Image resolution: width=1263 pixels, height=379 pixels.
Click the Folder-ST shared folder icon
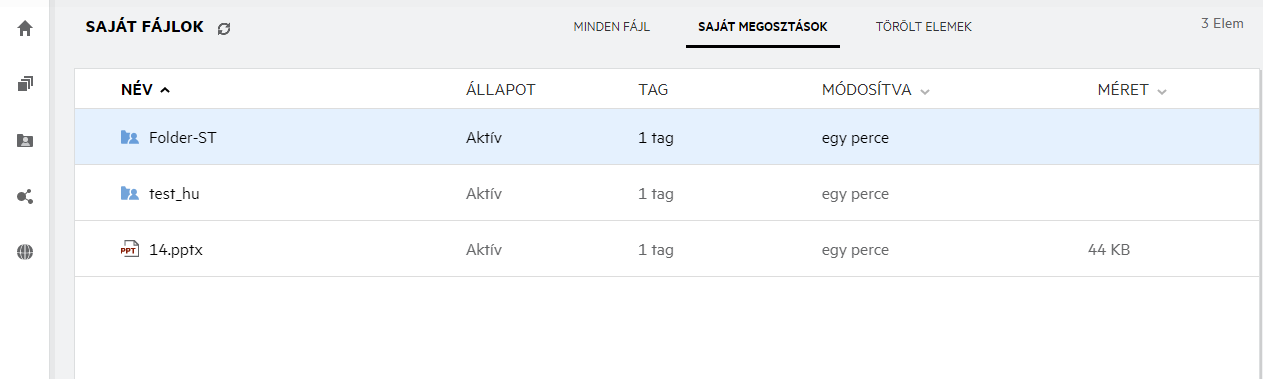coord(129,138)
